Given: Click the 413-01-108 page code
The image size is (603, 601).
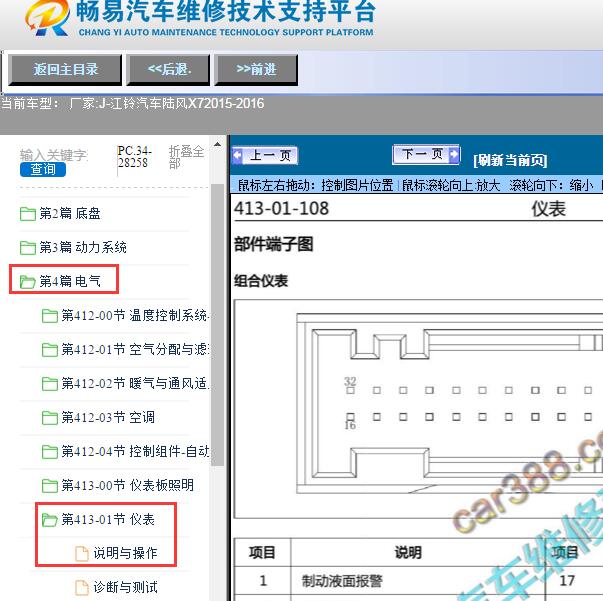Looking at the screenshot, I should (x=282, y=209).
